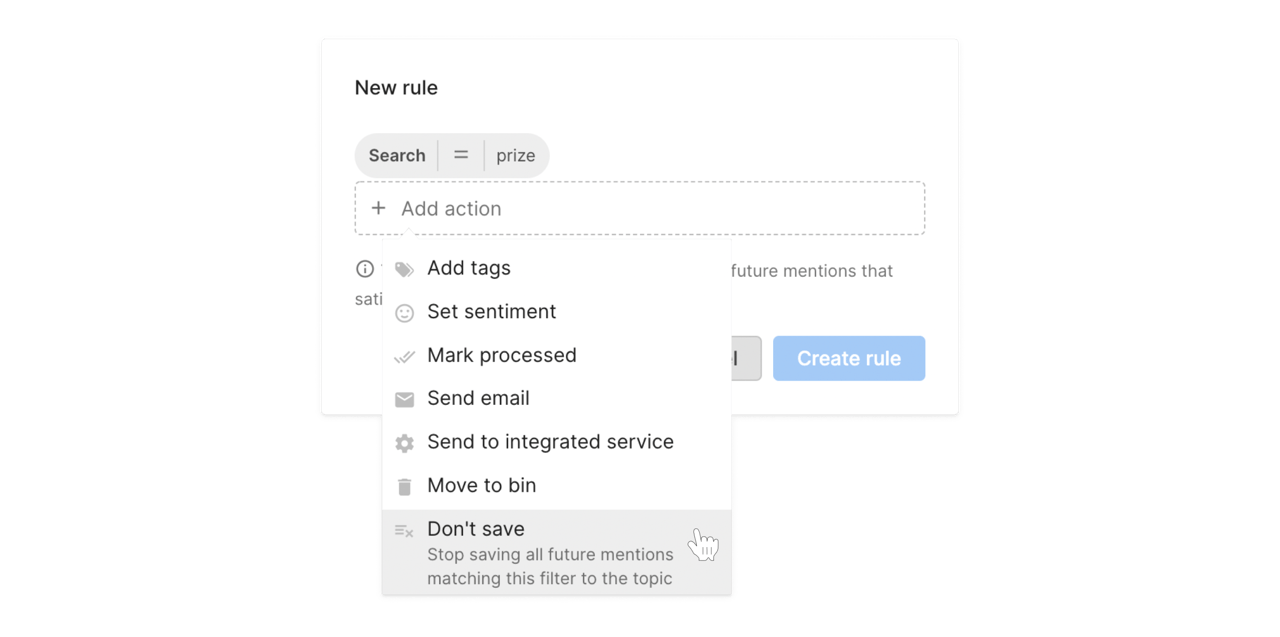Image resolution: width=1280 pixels, height=637 pixels.
Task: Click the gear icon for integrated service
Action: [404, 443]
